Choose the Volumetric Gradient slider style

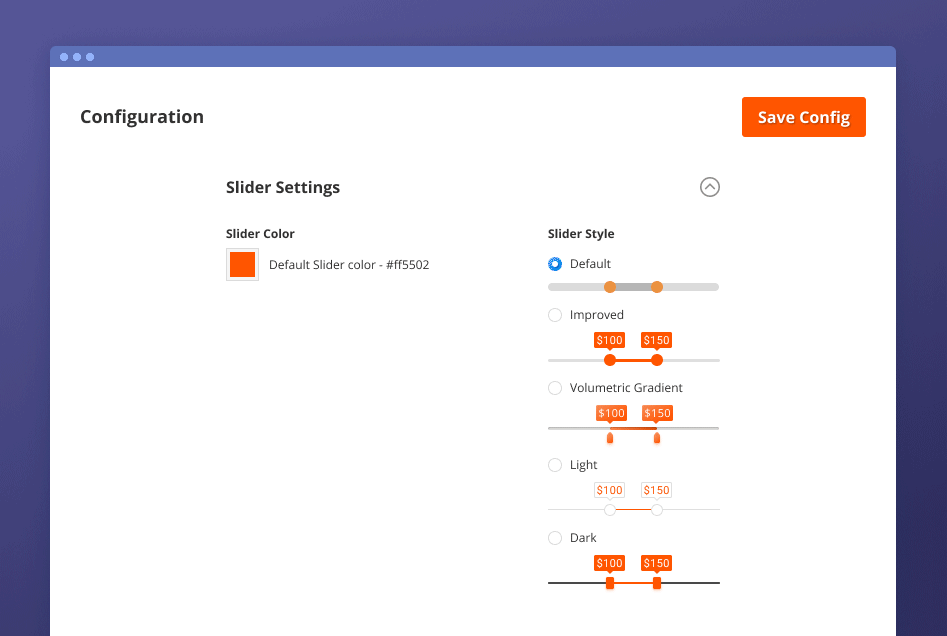point(555,388)
